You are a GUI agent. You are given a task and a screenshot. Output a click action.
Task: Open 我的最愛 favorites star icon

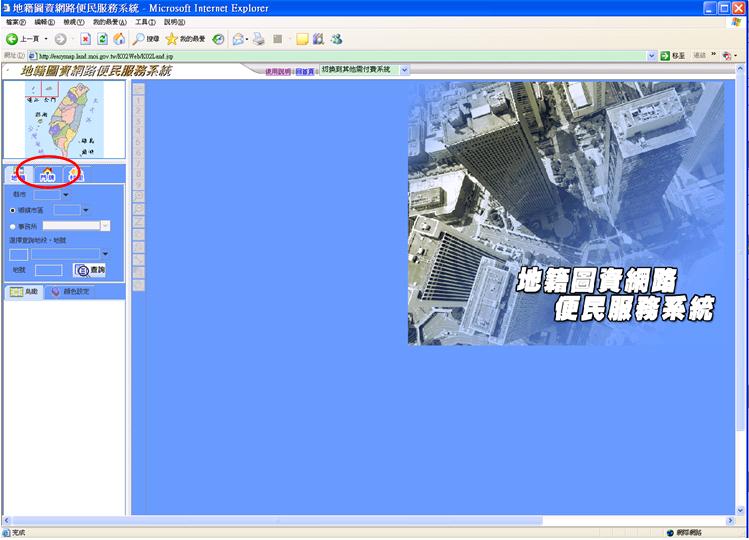click(172, 39)
